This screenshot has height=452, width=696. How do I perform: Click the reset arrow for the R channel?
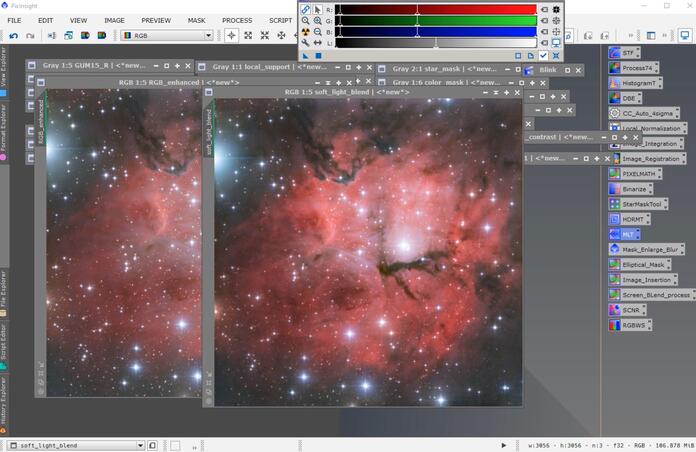544,9
